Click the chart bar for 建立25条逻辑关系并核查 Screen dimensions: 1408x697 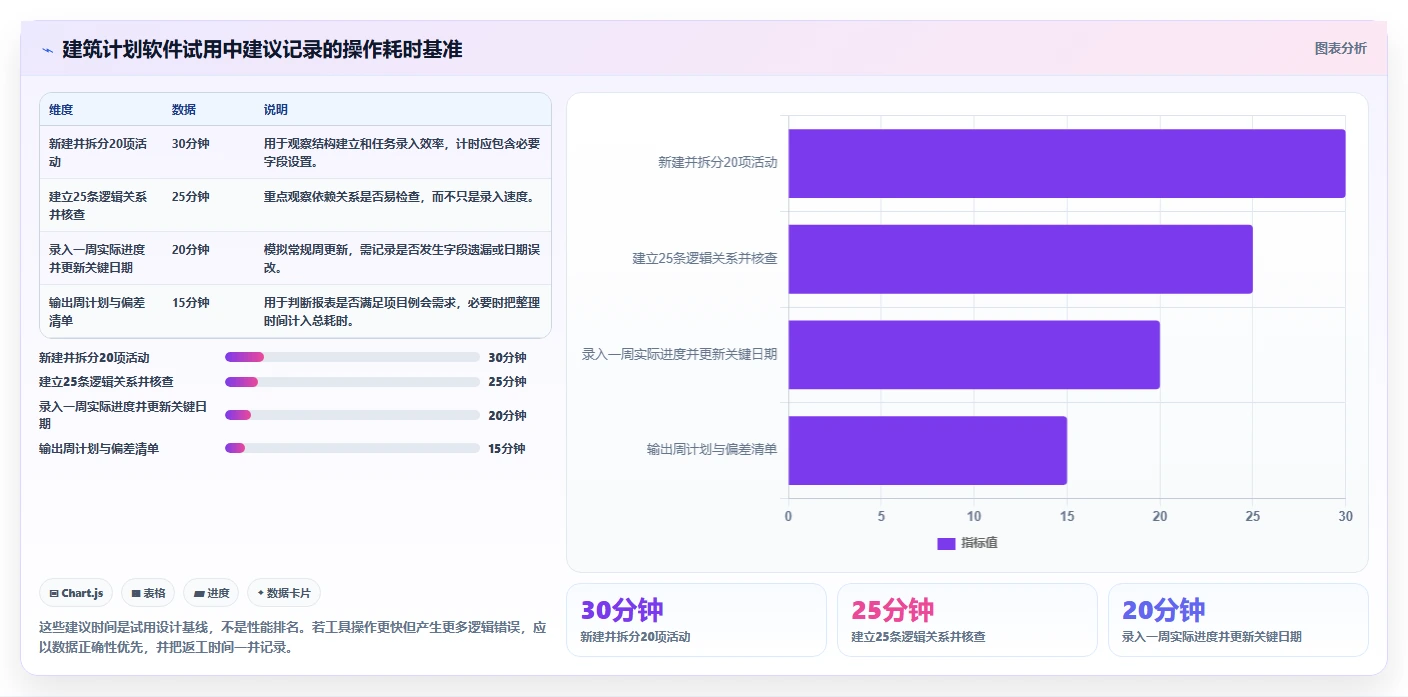[1020, 259]
